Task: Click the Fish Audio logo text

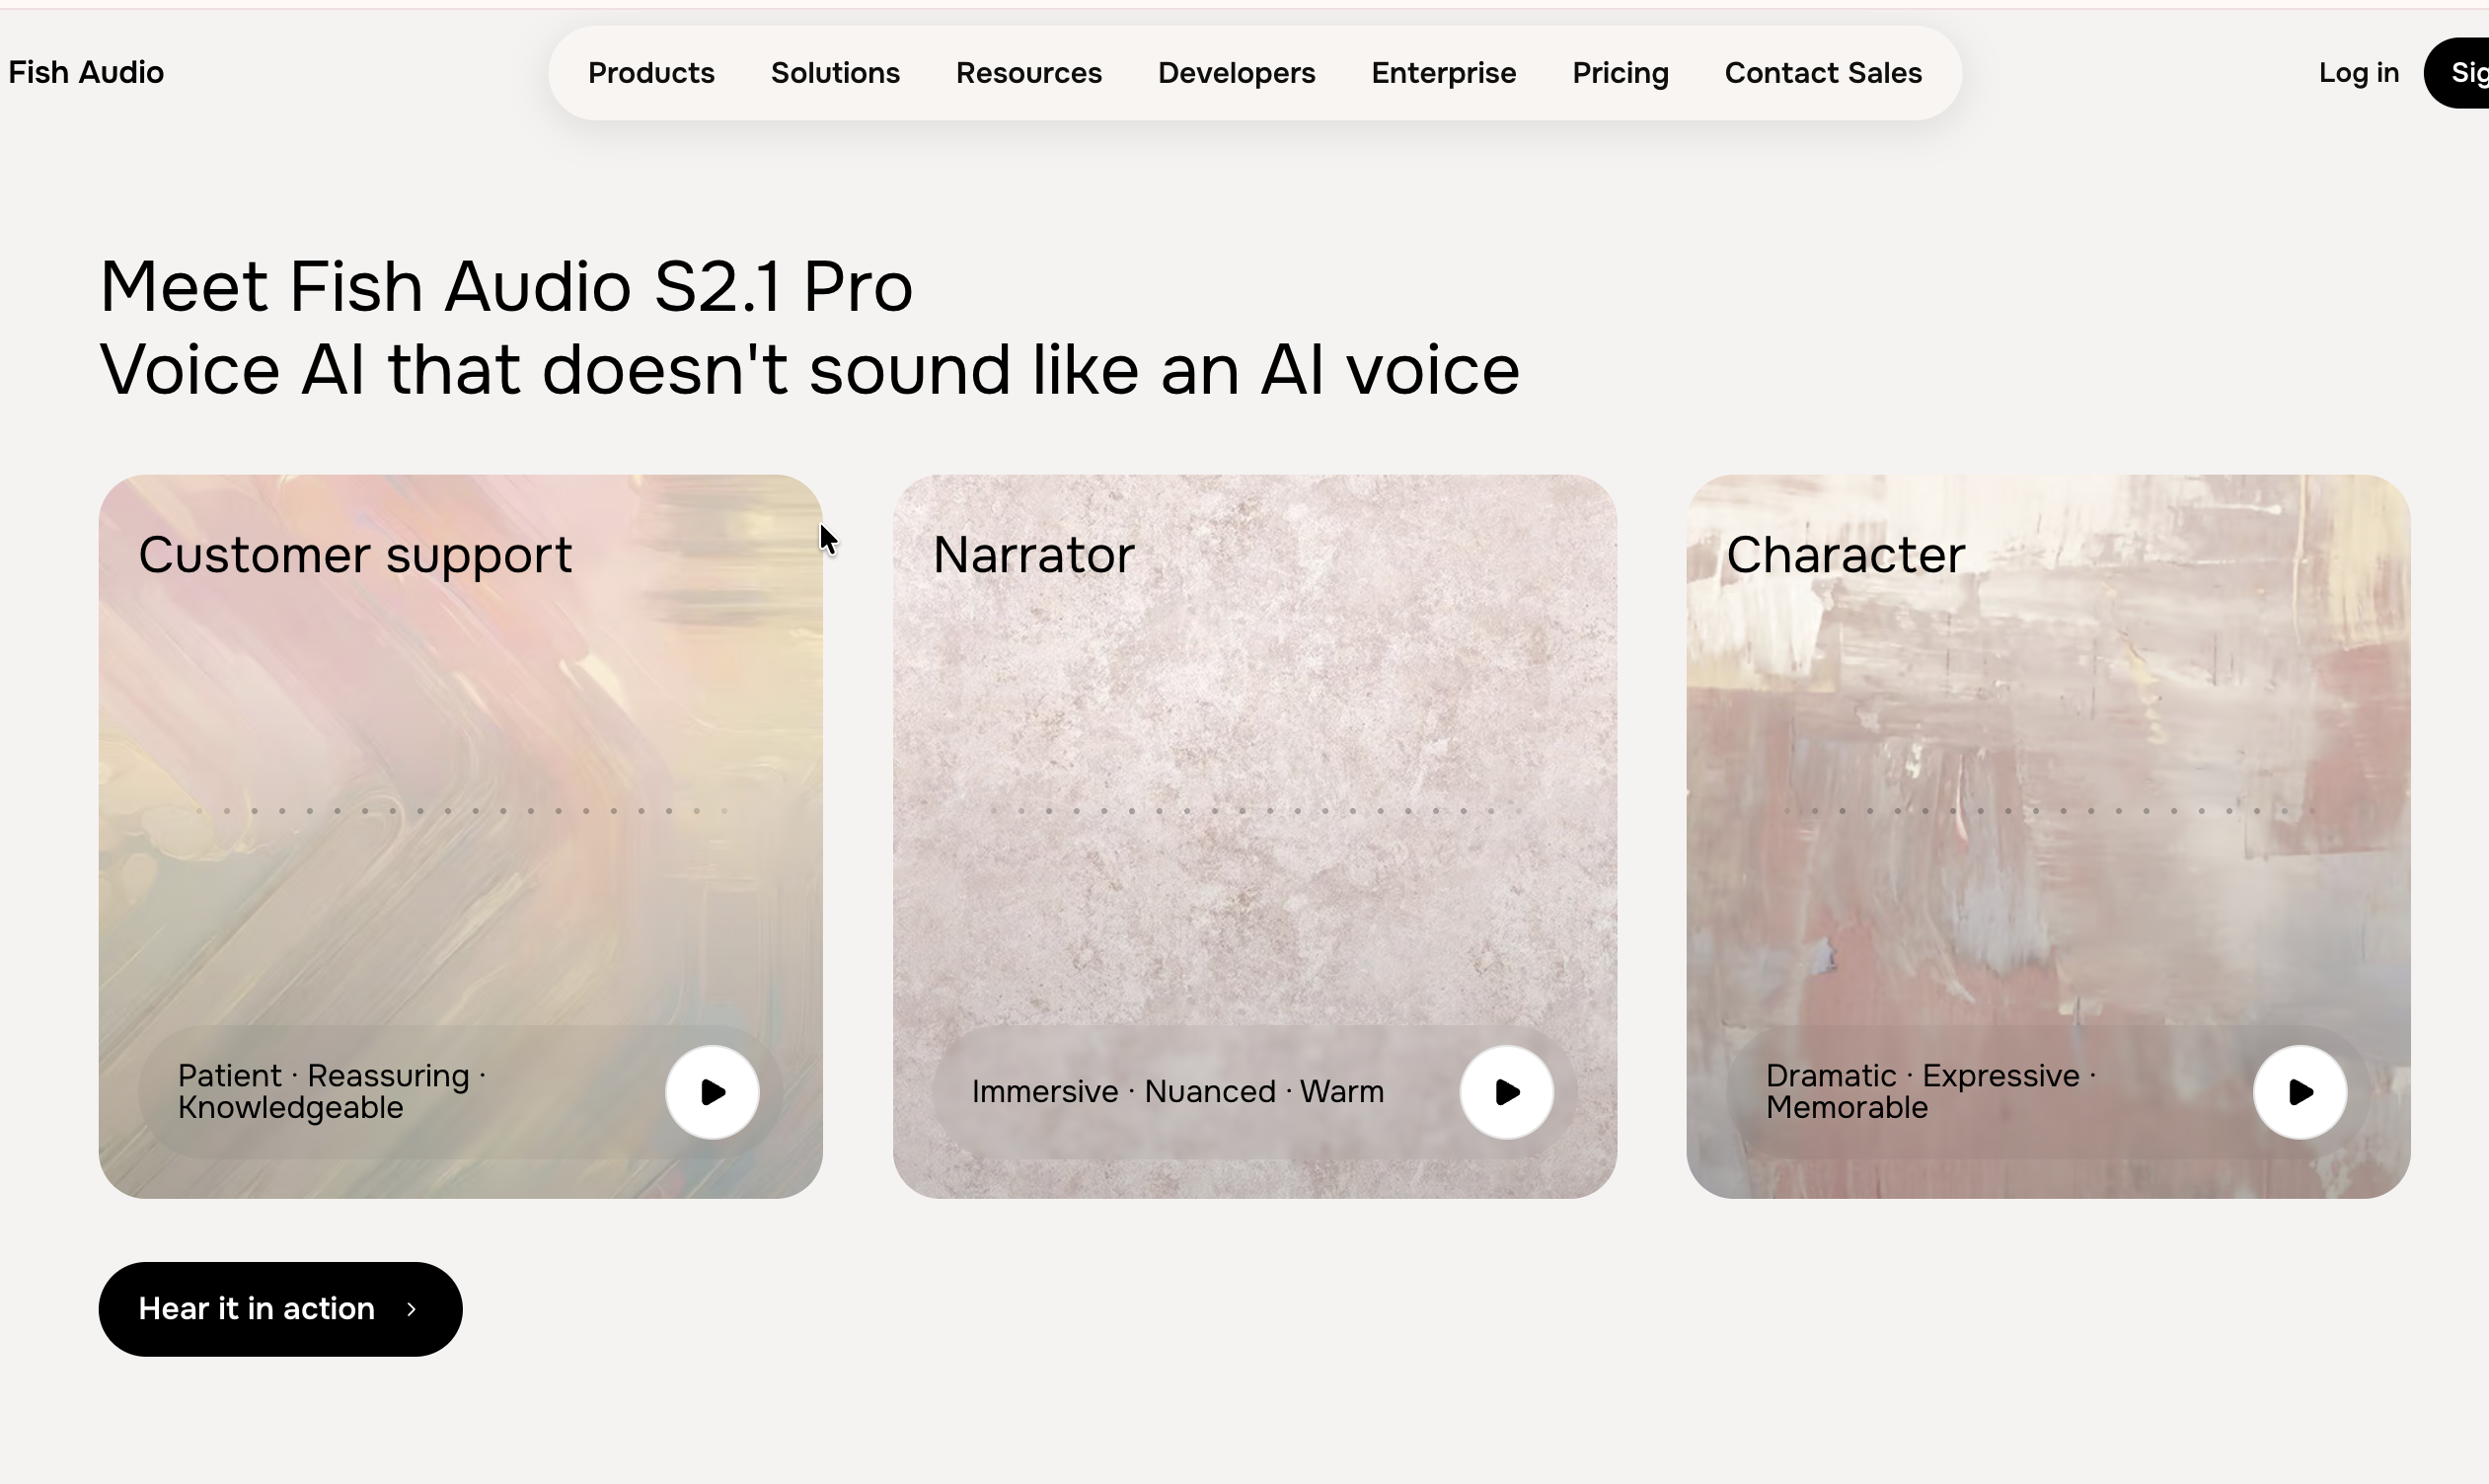Action: [x=86, y=72]
